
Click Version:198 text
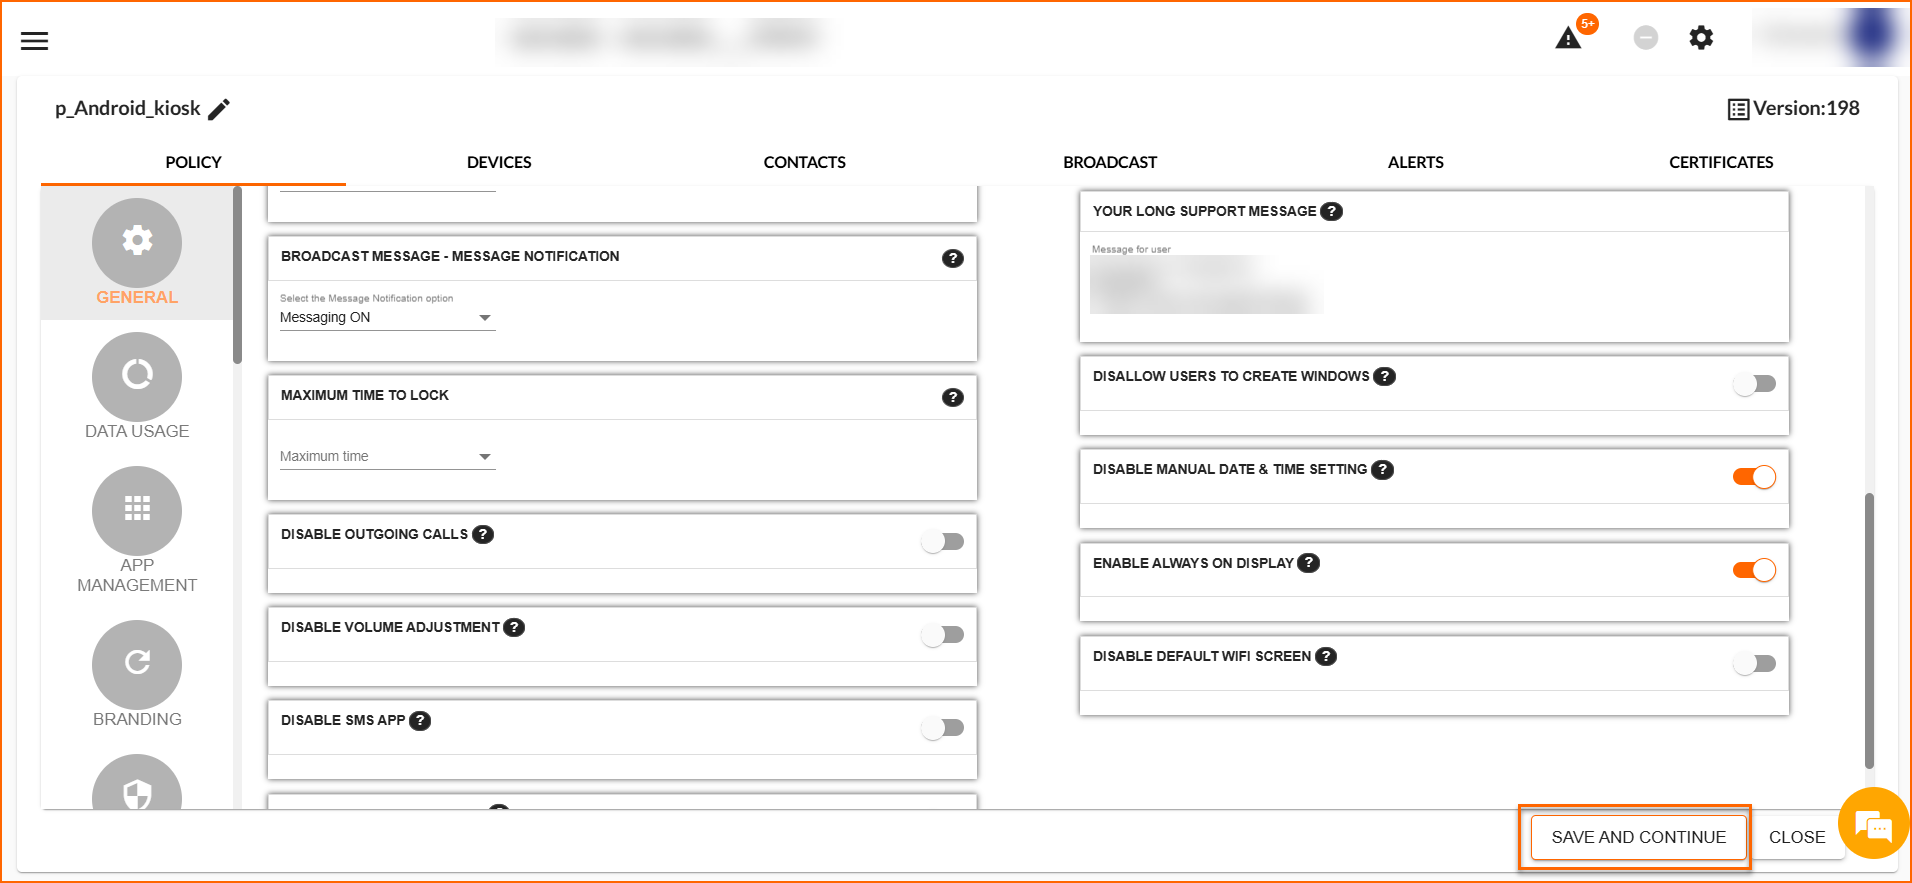click(x=1806, y=108)
